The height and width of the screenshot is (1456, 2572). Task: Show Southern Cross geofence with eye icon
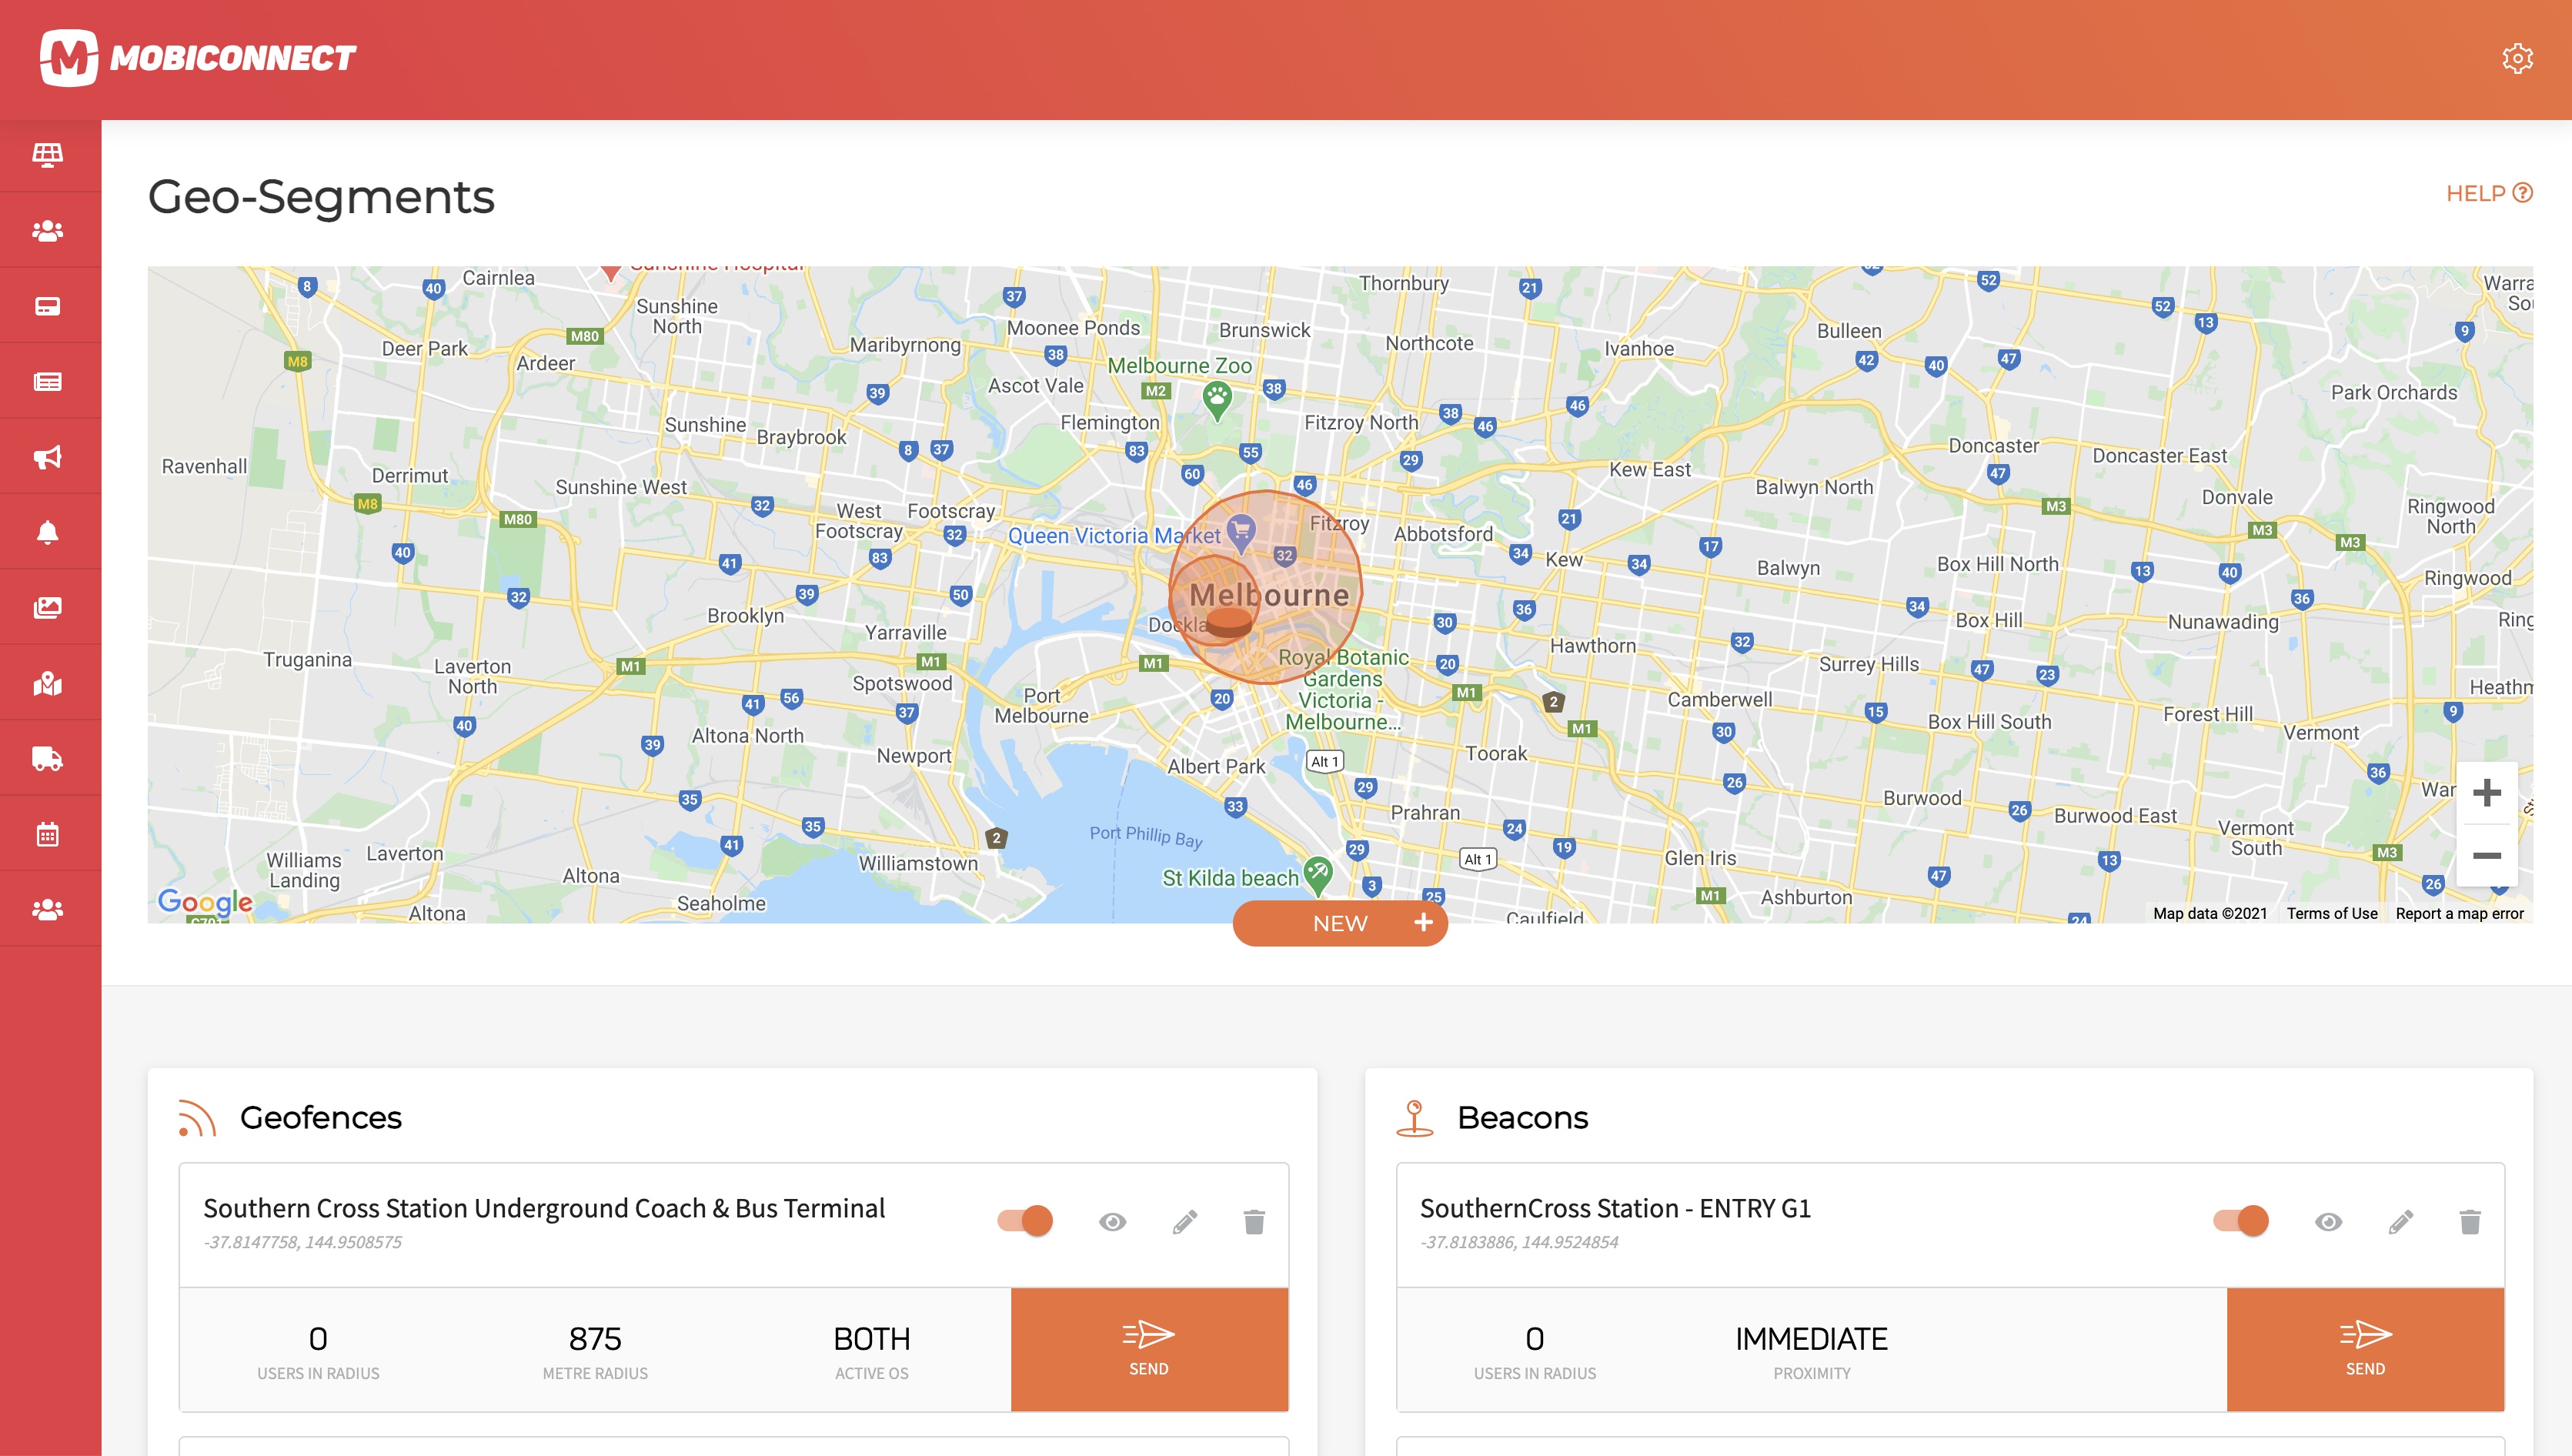pos(1112,1221)
